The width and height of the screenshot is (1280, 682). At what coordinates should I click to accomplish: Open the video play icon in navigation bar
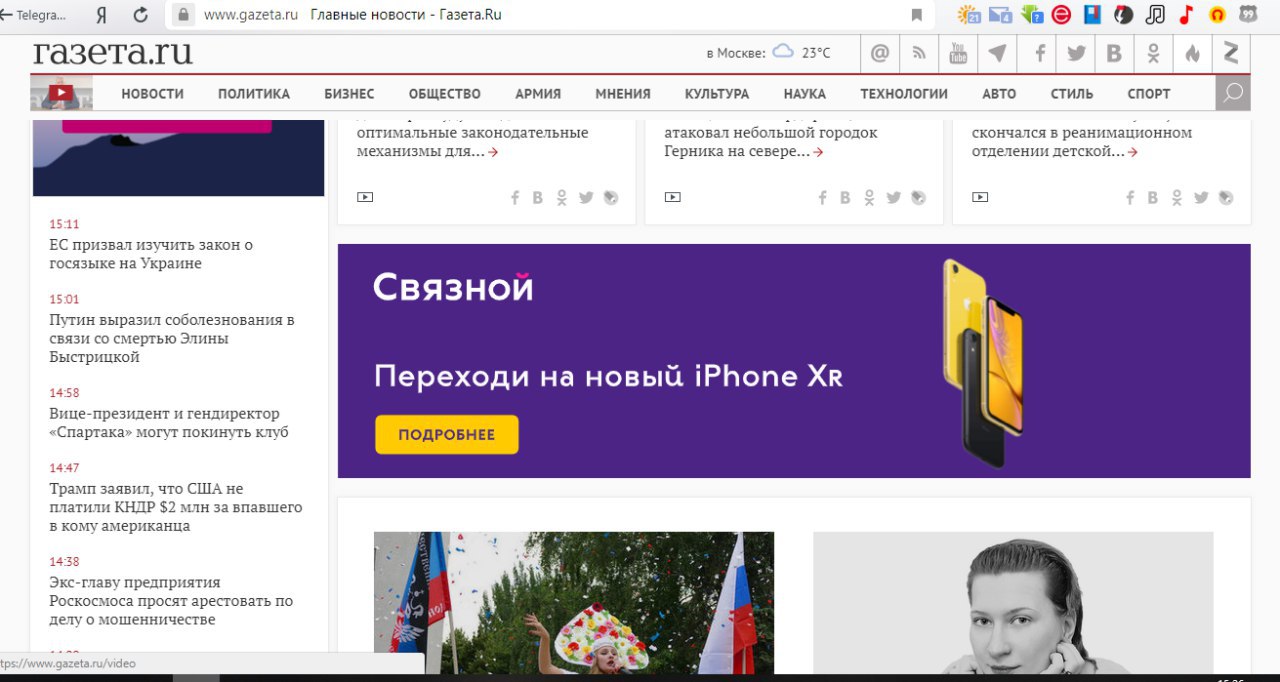tap(61, 93)
